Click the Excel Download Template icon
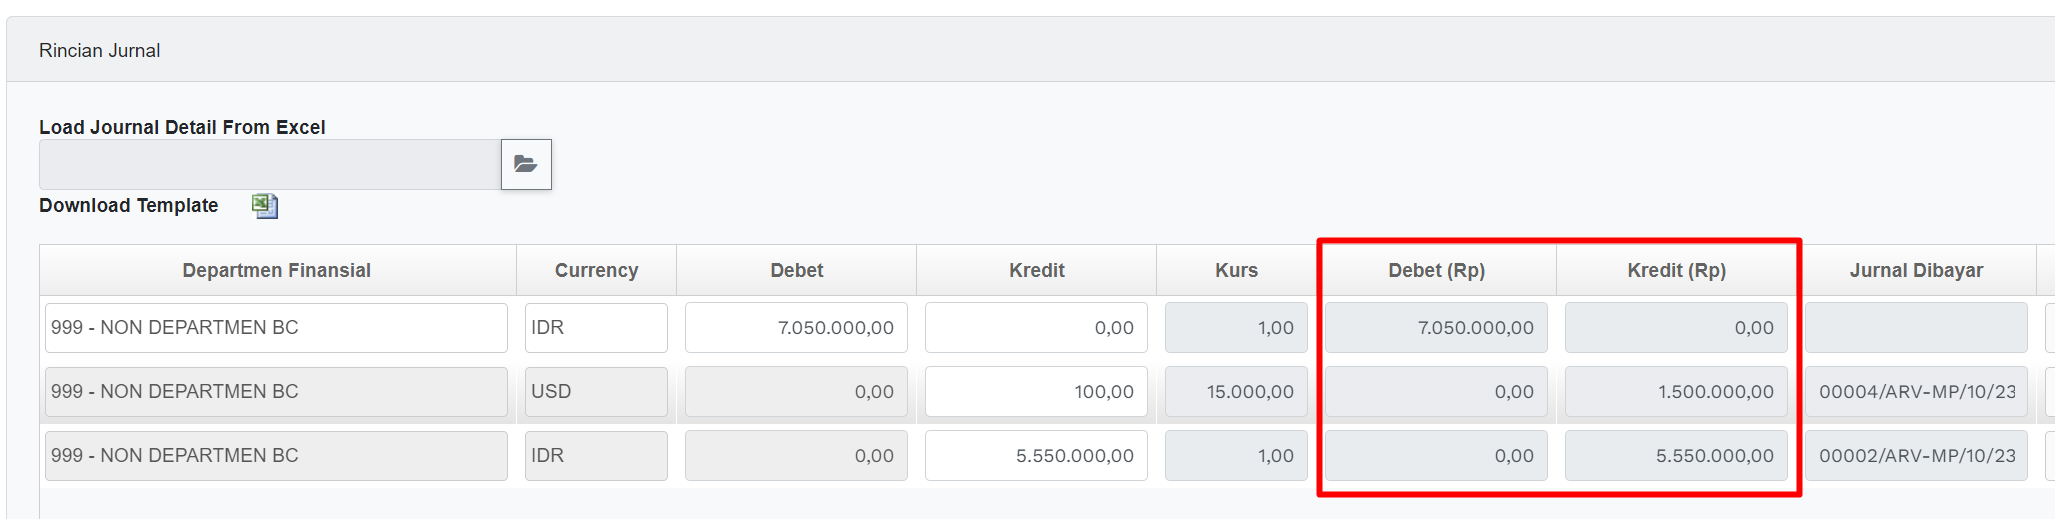Image resolution: width=2055 pixels, height=519 pixels. point(265,206)
